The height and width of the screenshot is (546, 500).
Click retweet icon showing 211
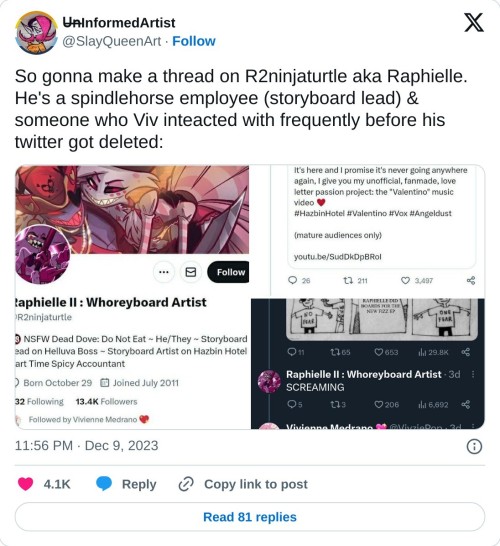(348, 280)
